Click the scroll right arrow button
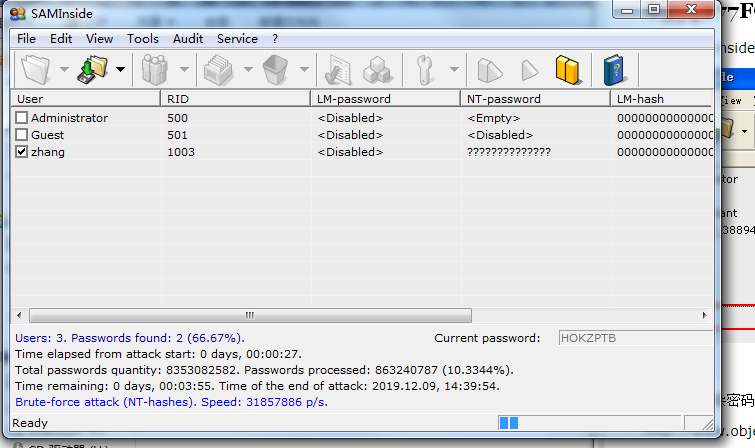This screenshot has width=755, height=448. [x=704, y=316]
